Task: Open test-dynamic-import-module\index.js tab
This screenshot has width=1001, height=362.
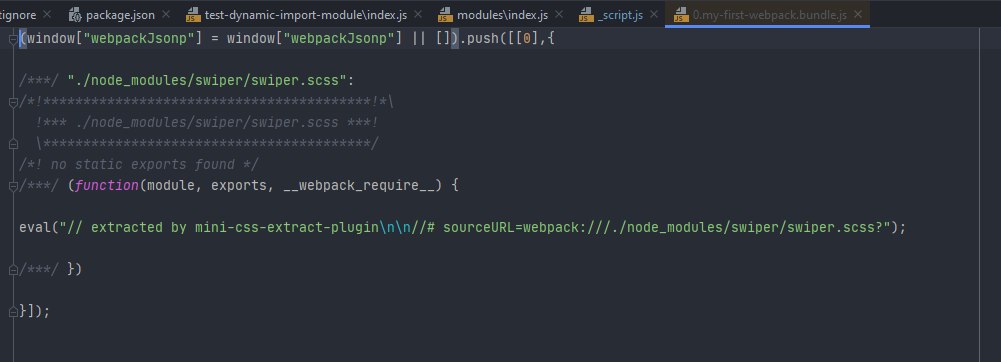Action: click(x=305, y=14)
